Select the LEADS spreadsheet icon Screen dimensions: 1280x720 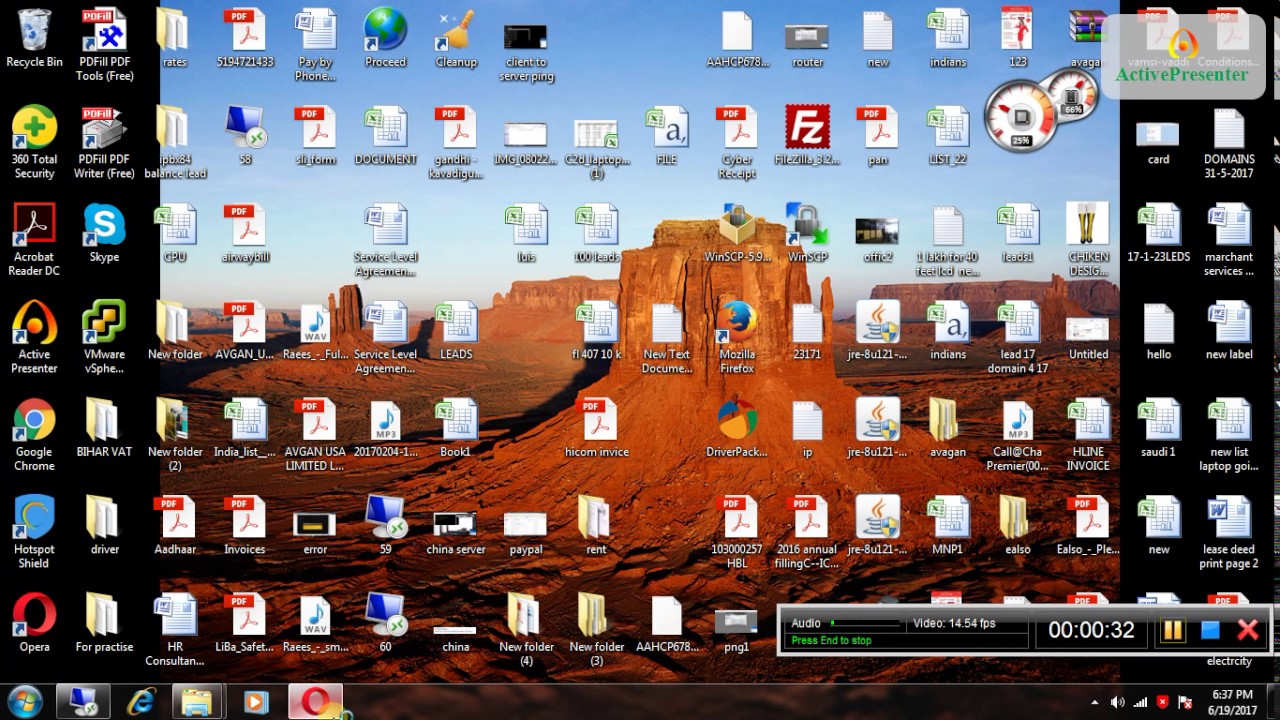456,331
